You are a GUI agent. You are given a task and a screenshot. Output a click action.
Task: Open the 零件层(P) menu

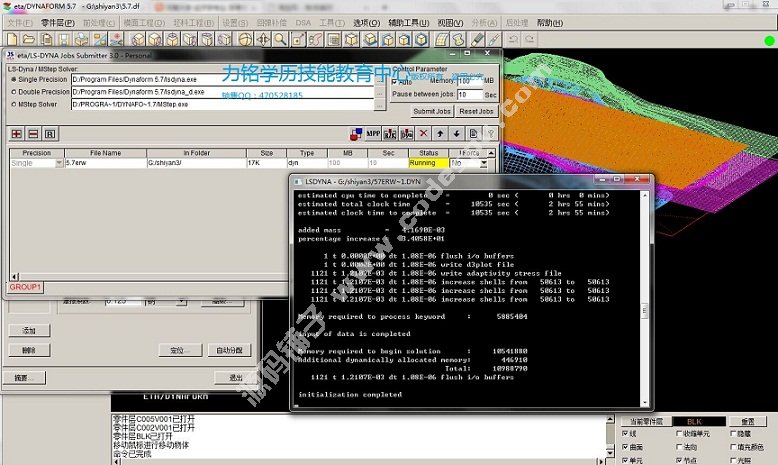coord(58,23)
